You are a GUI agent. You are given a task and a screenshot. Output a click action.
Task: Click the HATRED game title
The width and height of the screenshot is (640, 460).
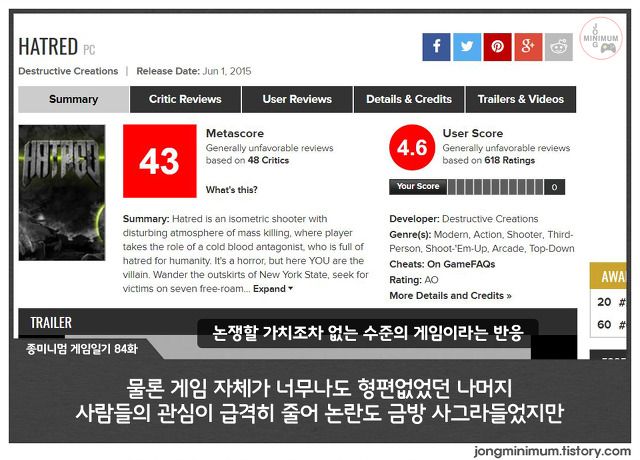click(48, 46)
